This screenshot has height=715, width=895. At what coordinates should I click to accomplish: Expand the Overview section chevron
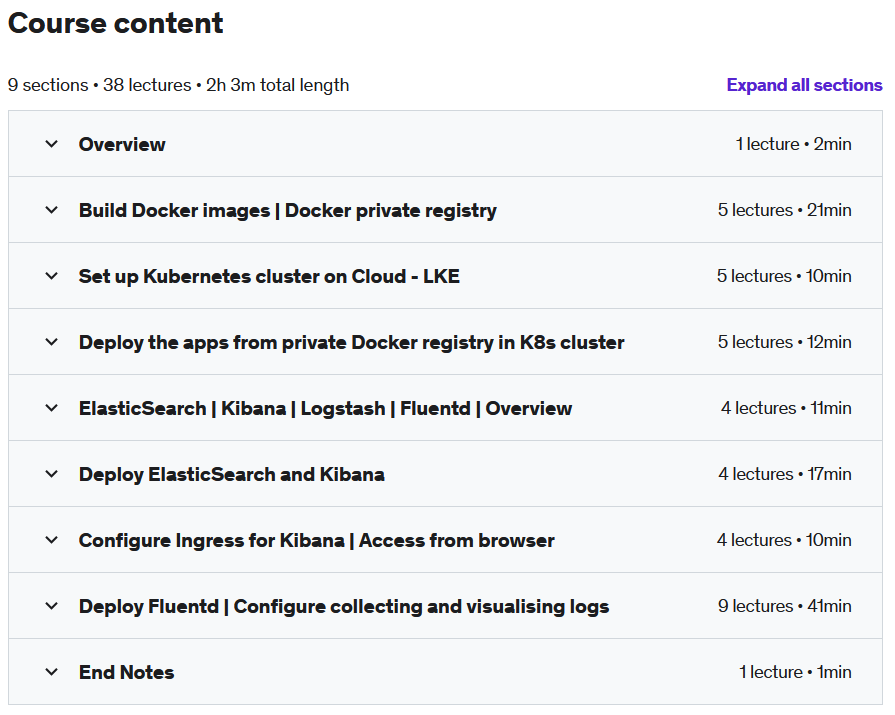pyautogui.click(x=51, y=144)
